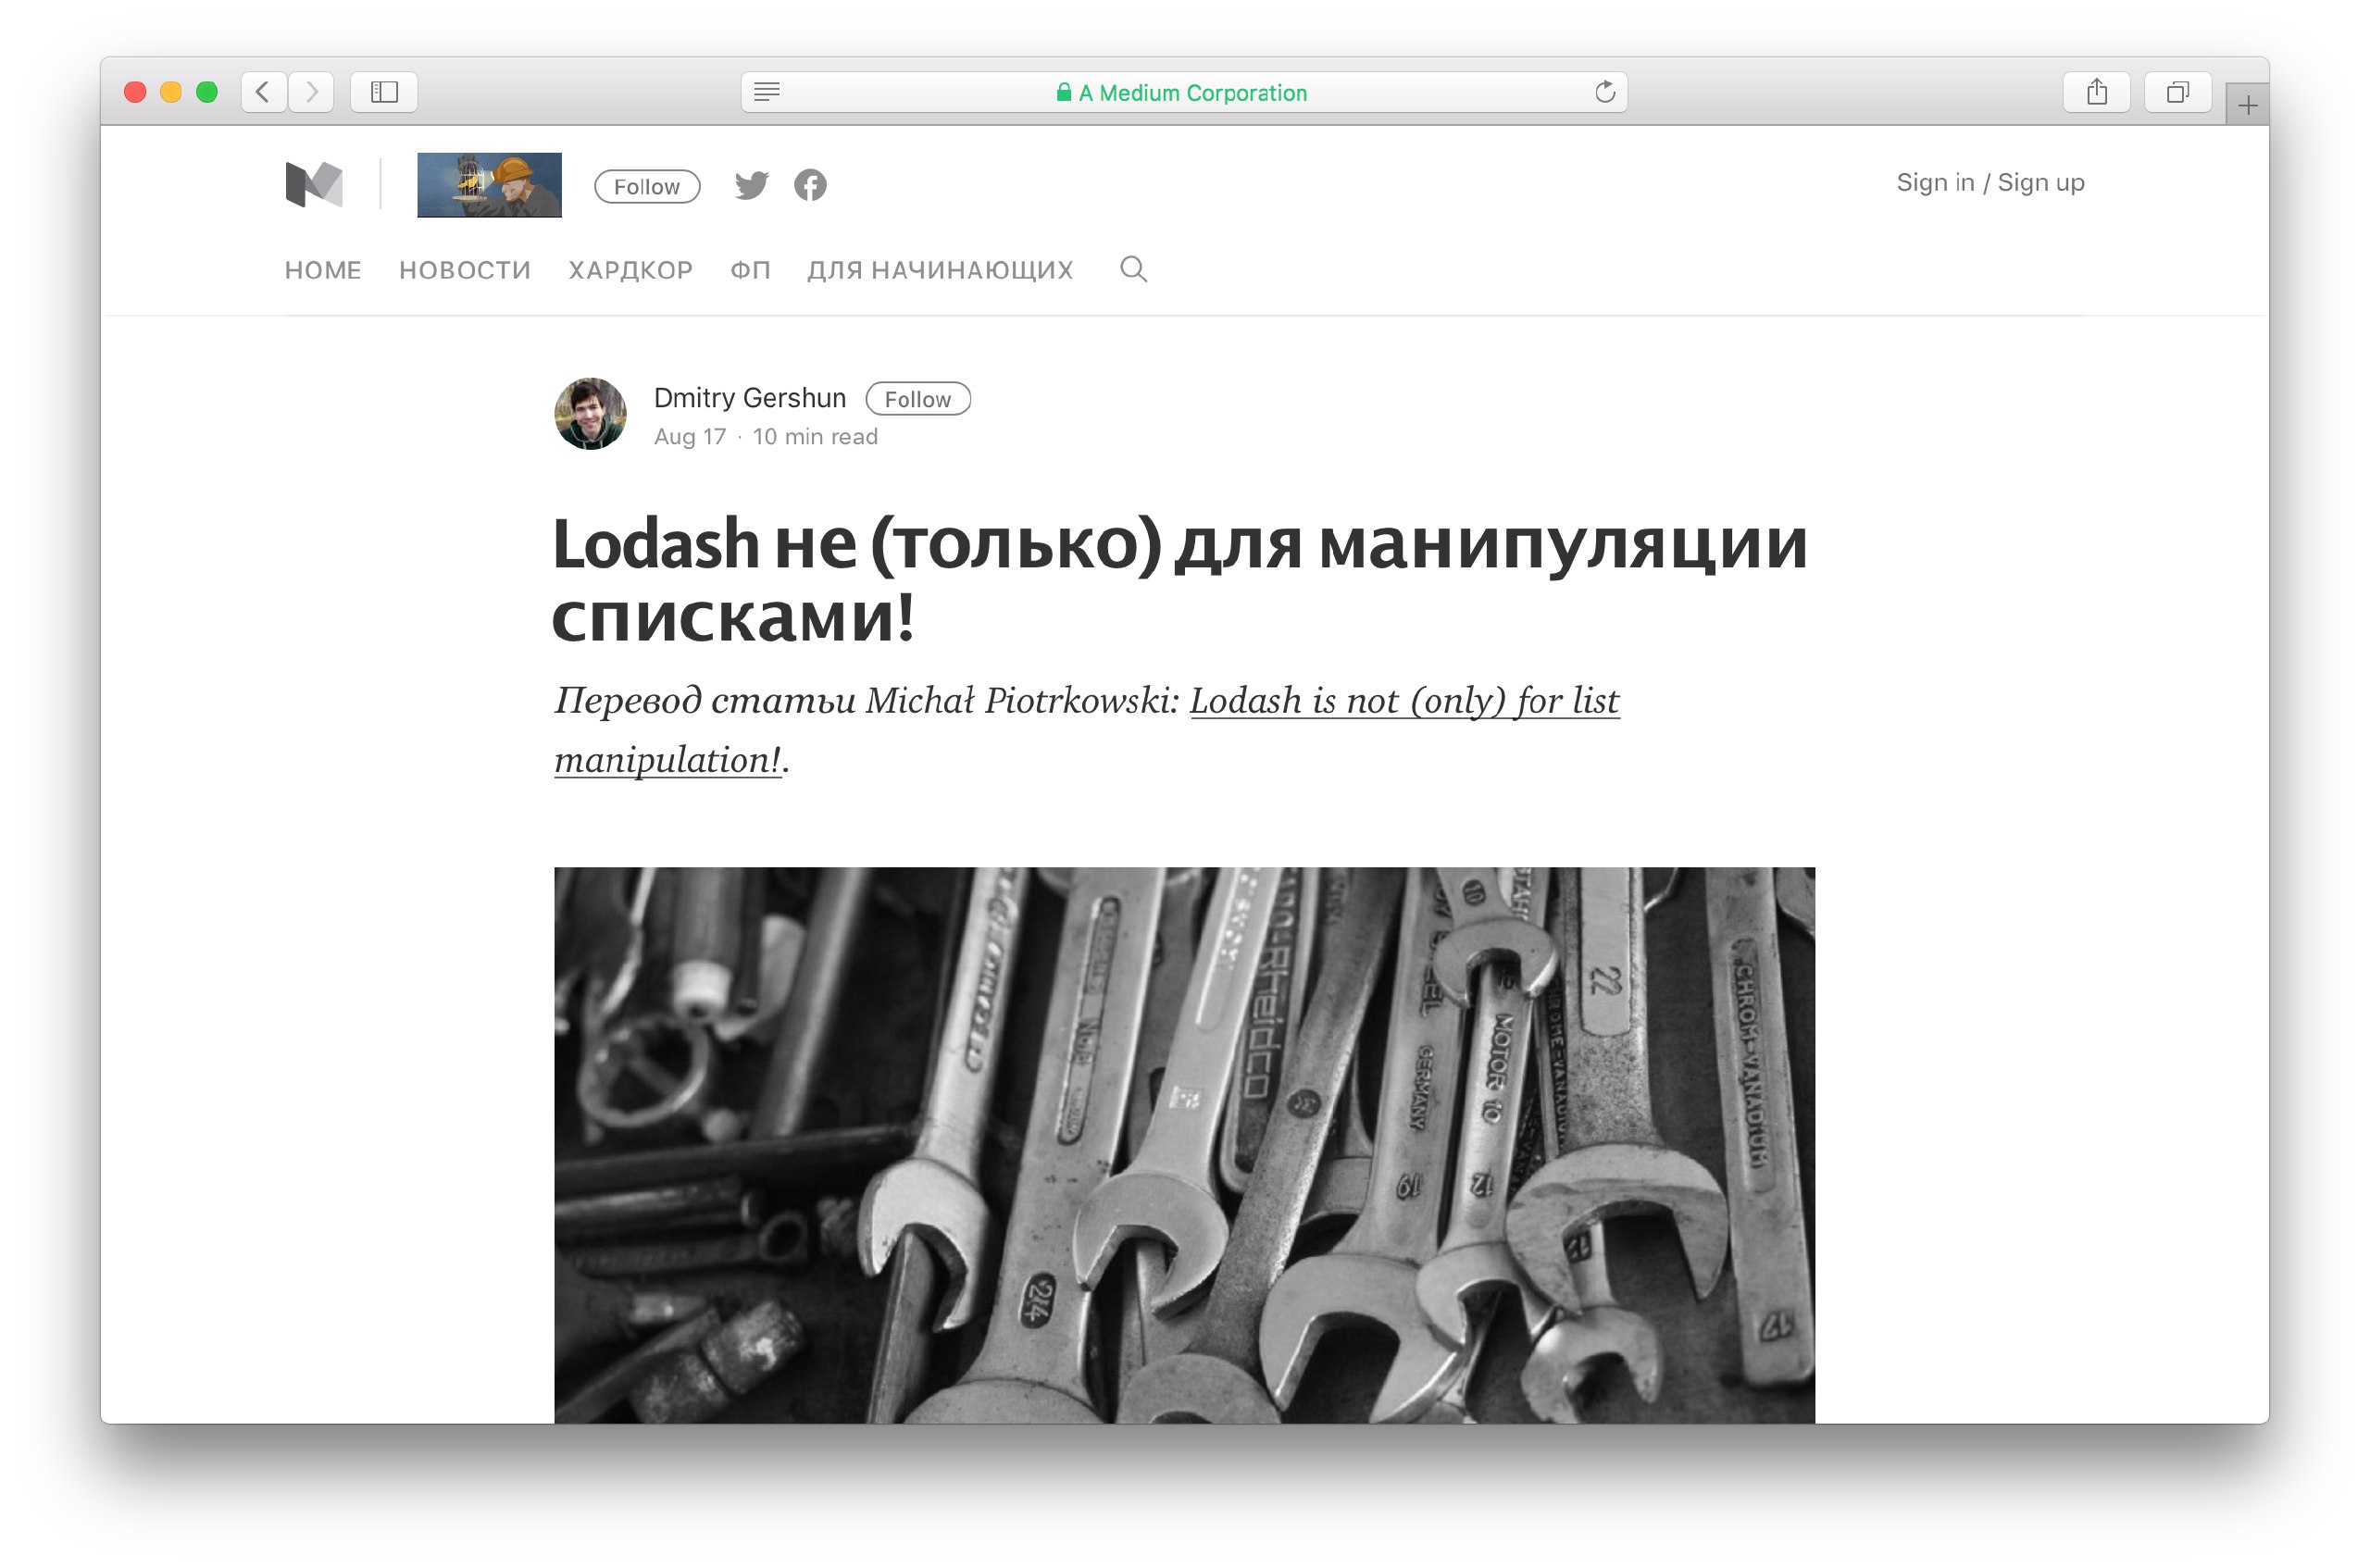This screenshot has width=2370, height=1568.
Task: Open original Lodash article link
Action: click(1087, 730)
